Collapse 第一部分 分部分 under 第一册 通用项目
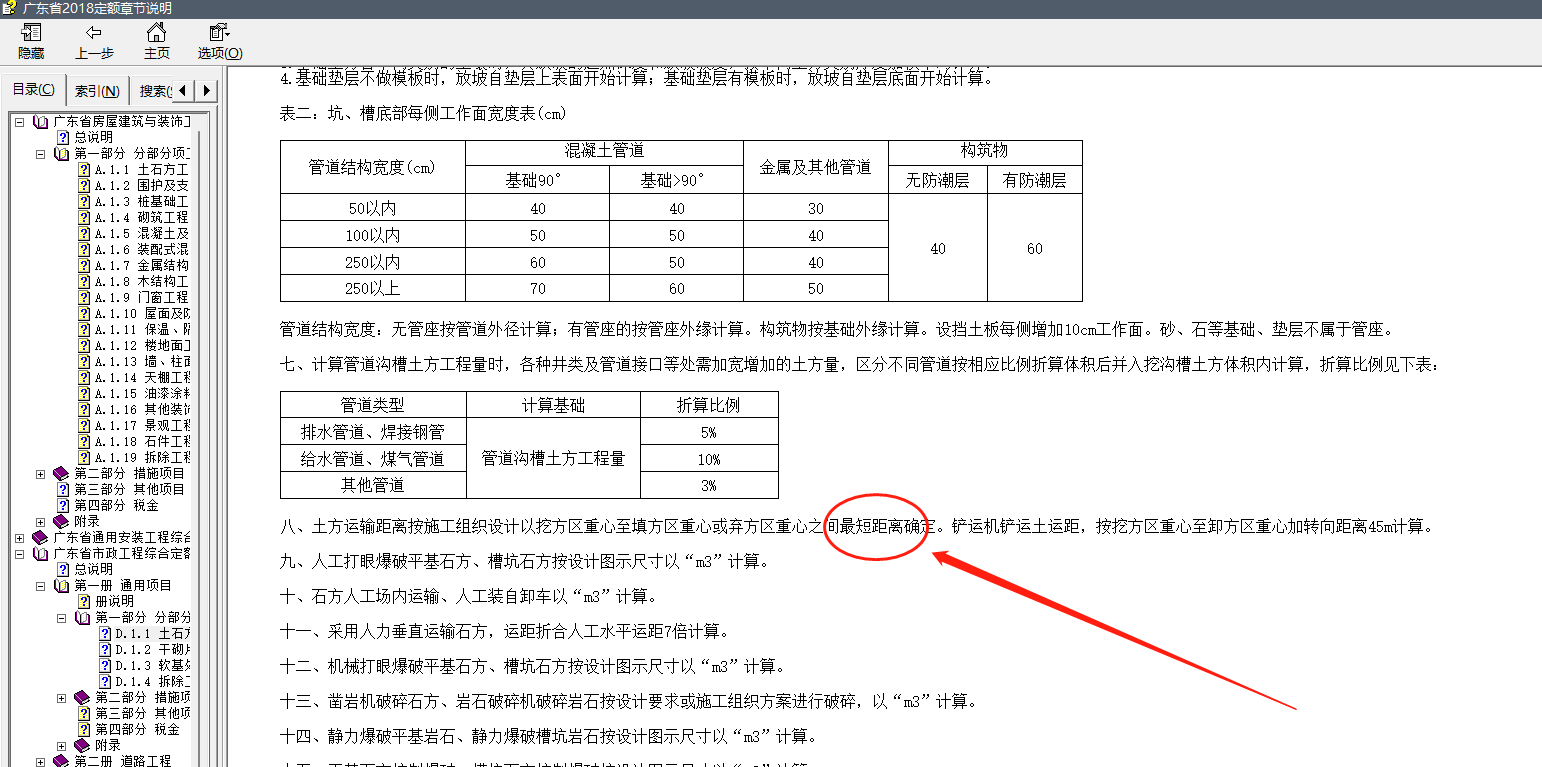This screenshot has width=1542, height=767. 61,617
